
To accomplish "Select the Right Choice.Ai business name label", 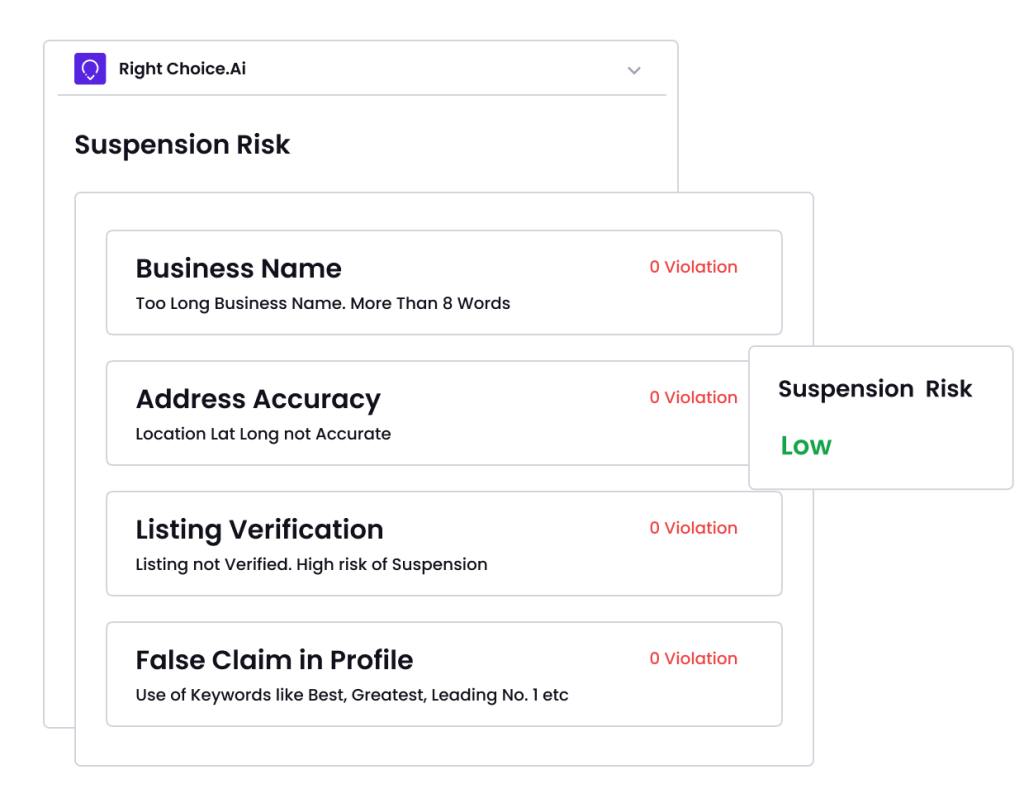I will (182, 69).
